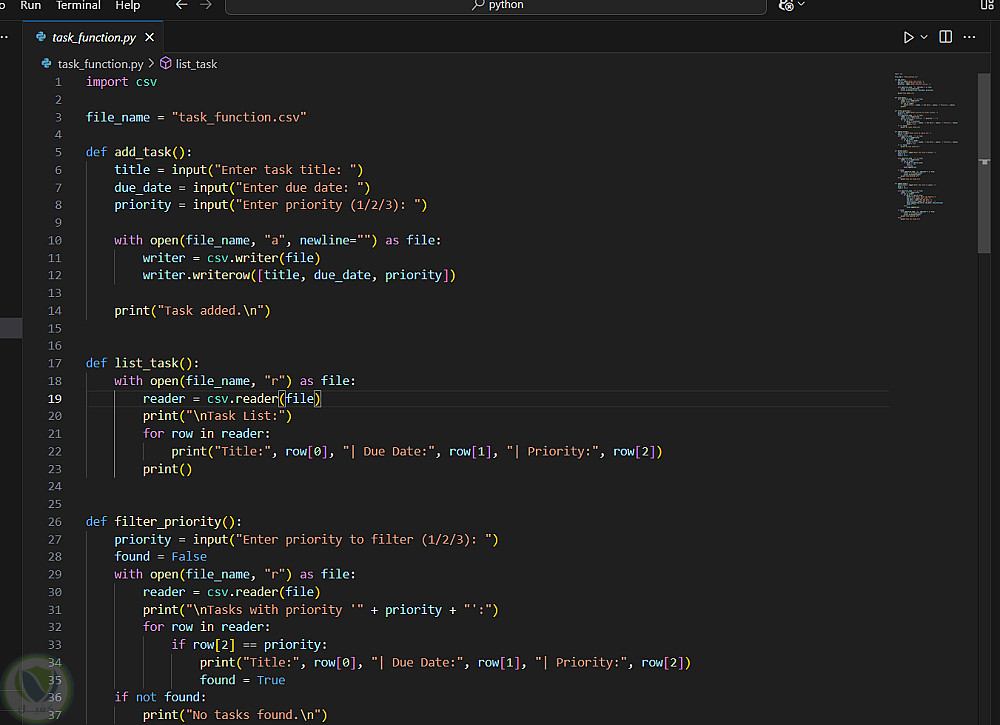Run the Python file with play button

[908, 37]
